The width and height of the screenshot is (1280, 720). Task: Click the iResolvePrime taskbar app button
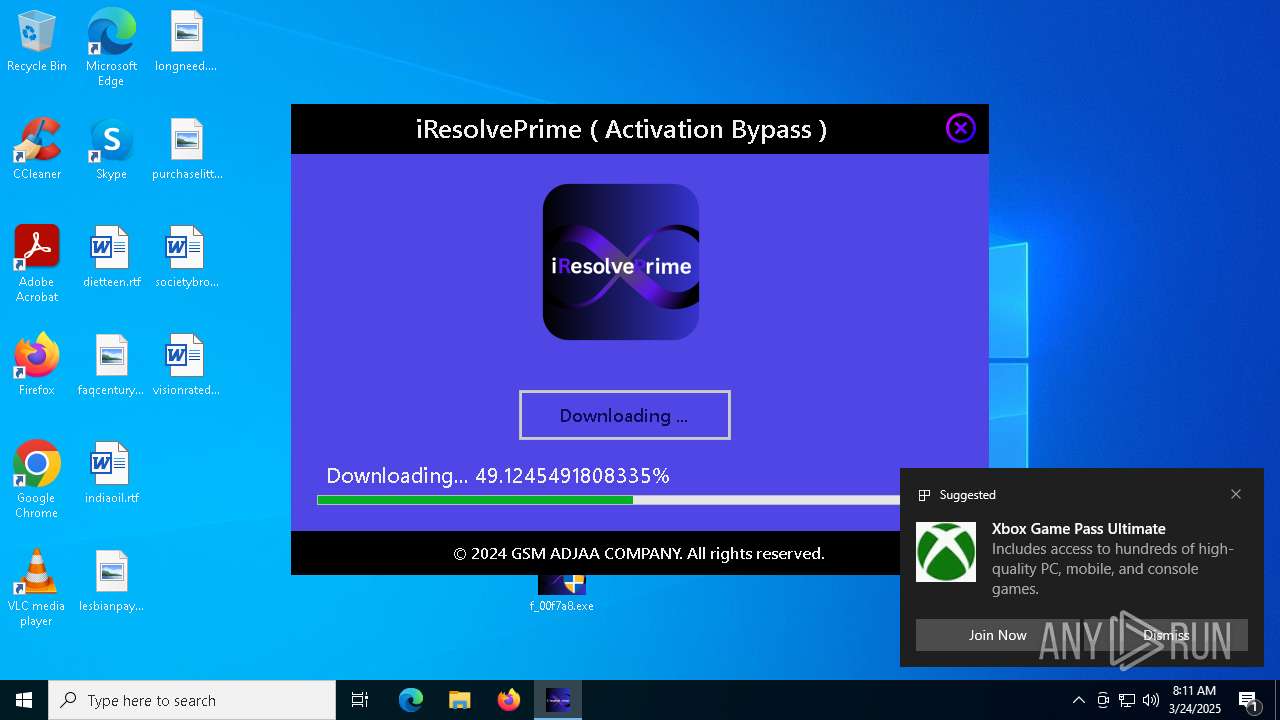pyautogui.click(x=558, y=700)
